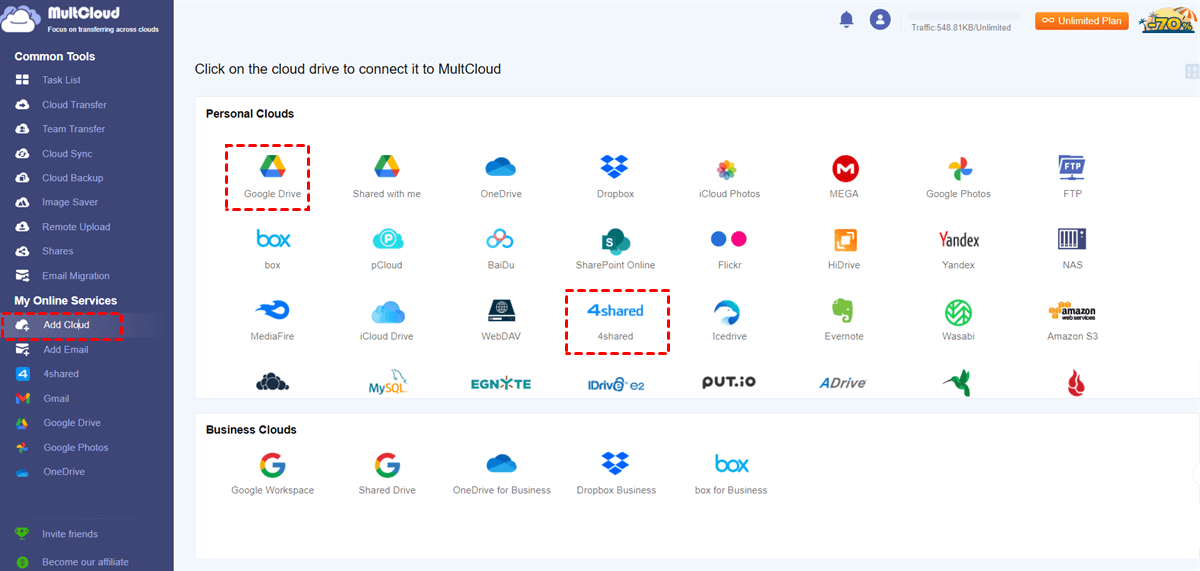This screenshot has height=571, width=1200.
Task: Choose the MediaFire cloud
Action: (272, 320)
